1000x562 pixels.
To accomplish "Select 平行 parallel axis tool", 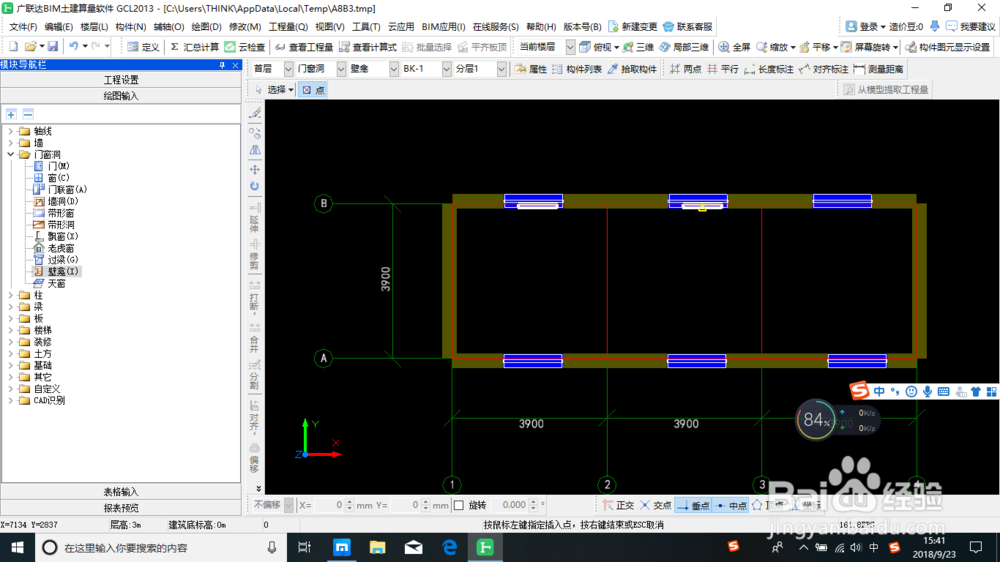I will 723,69.
